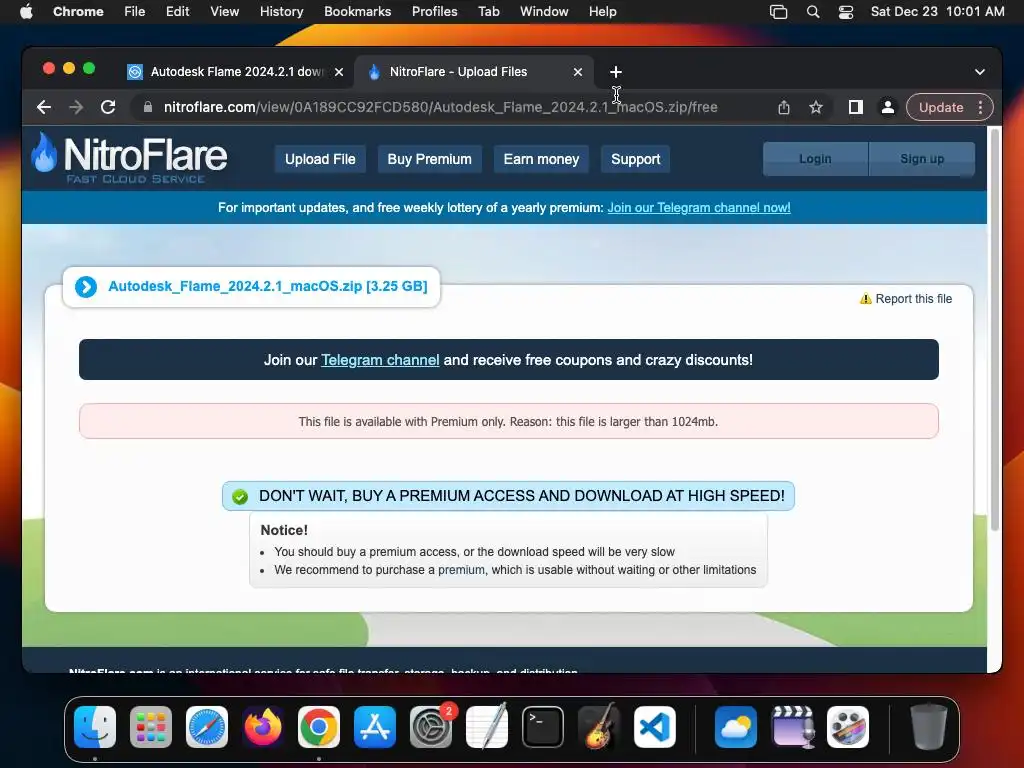Open TextEdit from the Dock
Screen dimensions: 1024x768
[487, 727]
